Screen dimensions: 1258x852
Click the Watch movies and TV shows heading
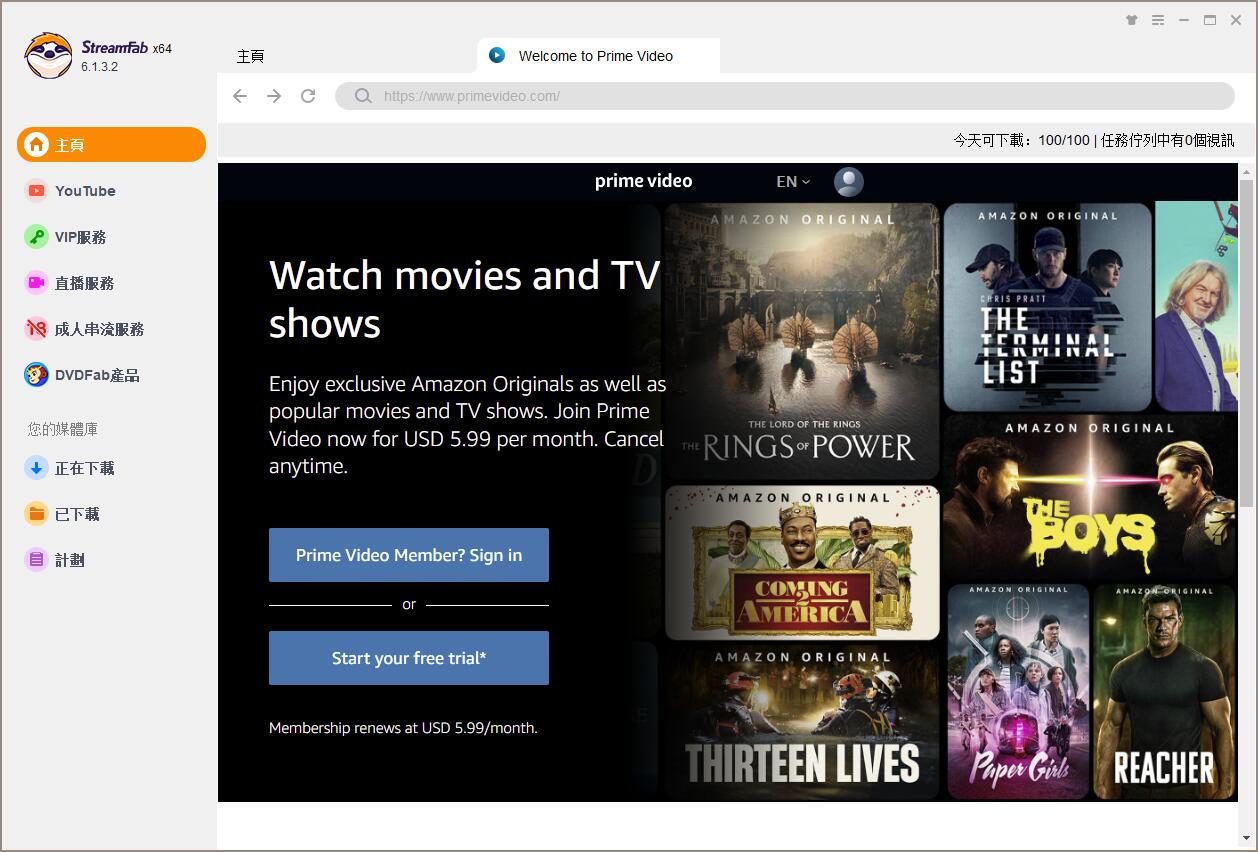click(465, 299)
